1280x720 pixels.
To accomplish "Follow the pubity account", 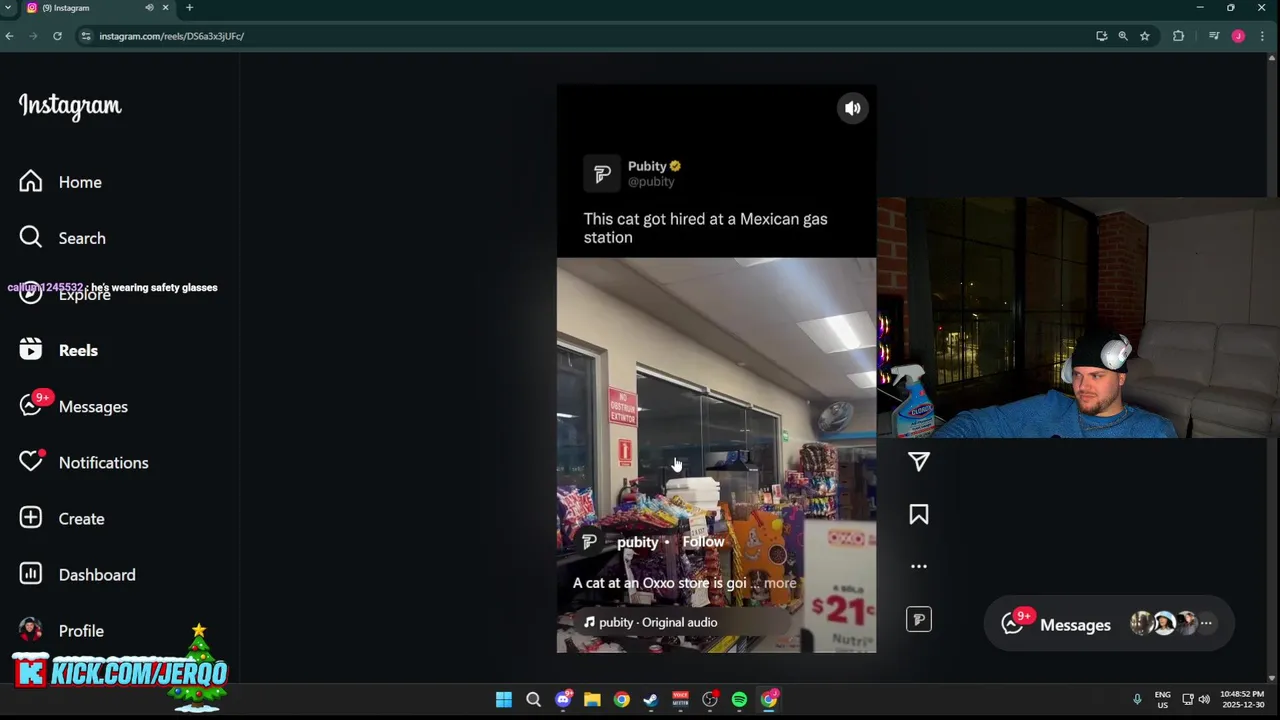I will pyautogui.click(x=703, y=542).
